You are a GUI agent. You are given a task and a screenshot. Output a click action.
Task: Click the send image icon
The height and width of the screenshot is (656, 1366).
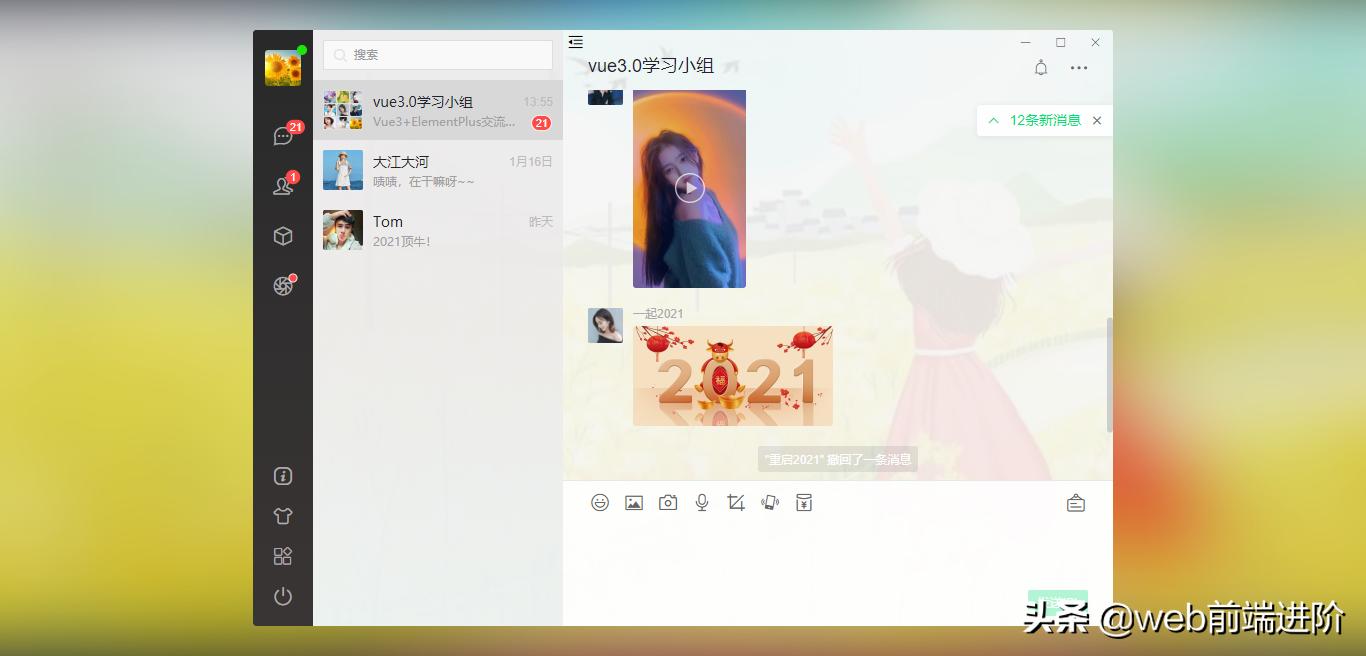click(634, 502)
